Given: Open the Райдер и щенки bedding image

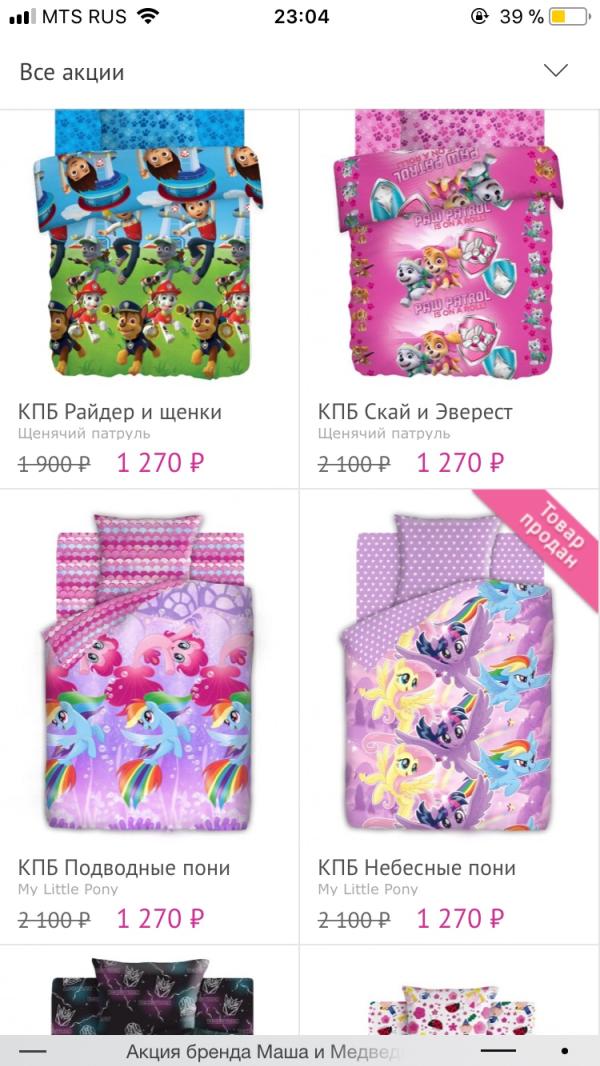Looking at the screenshot, I should click(149, 243).
